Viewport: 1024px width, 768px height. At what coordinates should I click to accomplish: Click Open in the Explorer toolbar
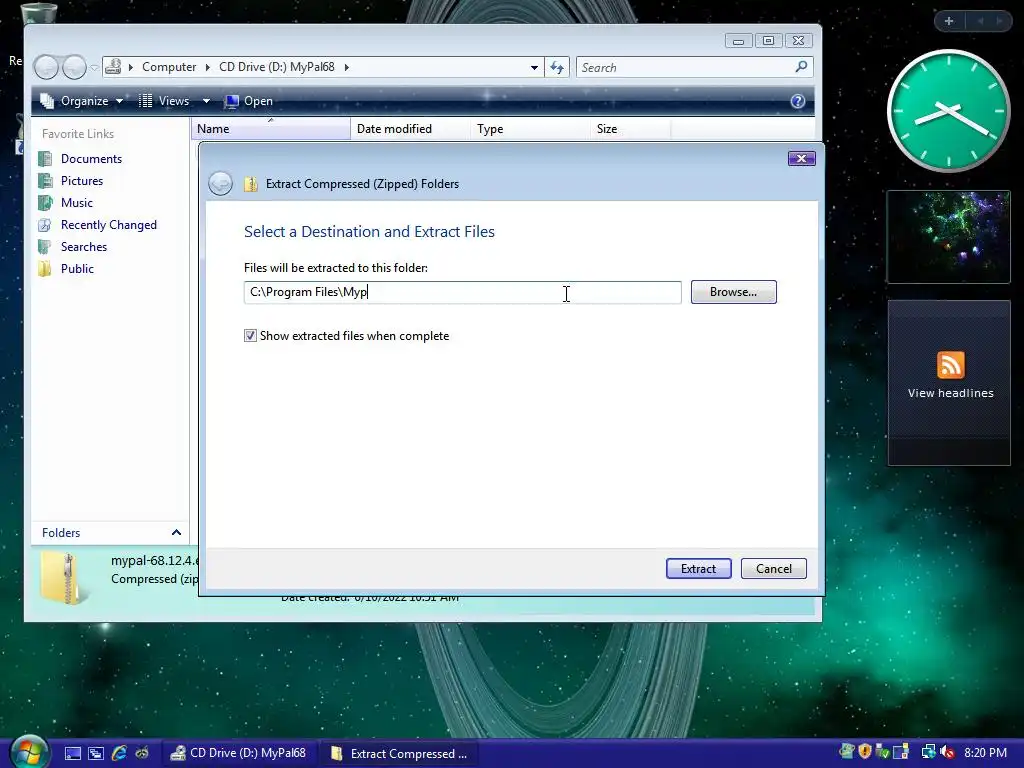(x=249, y=101)
